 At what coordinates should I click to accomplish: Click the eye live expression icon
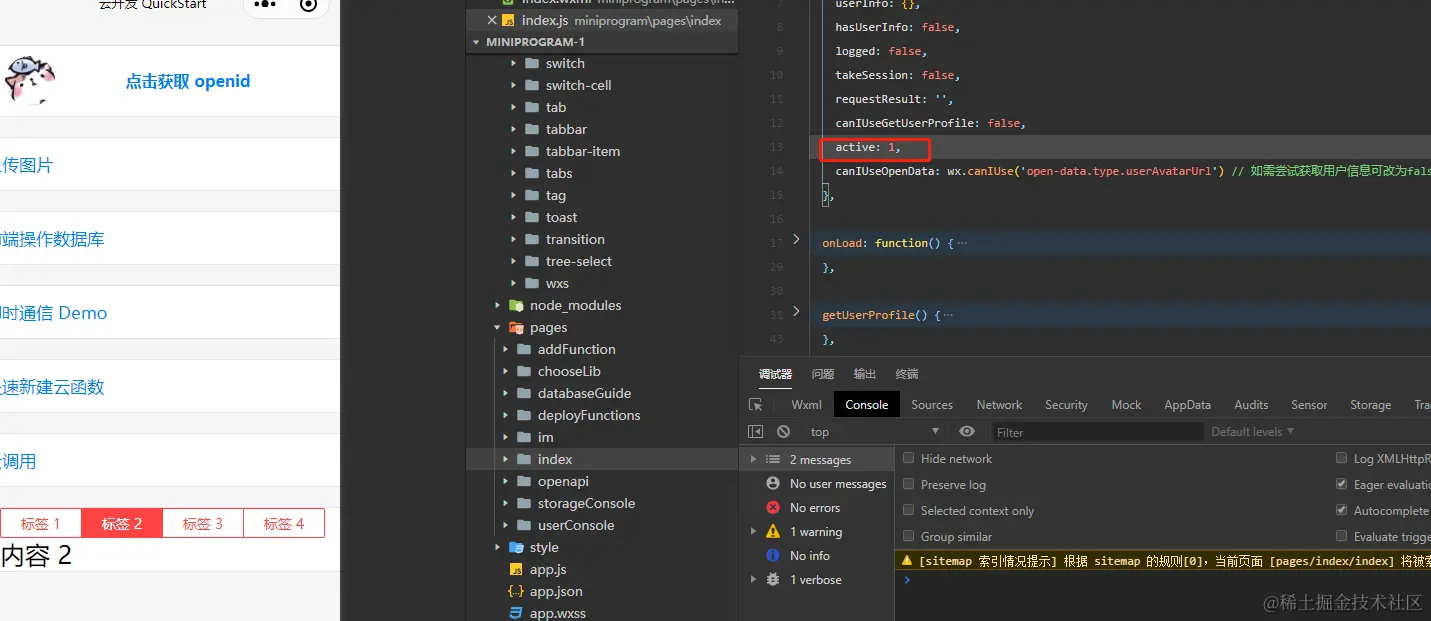(x=967, y=432)
